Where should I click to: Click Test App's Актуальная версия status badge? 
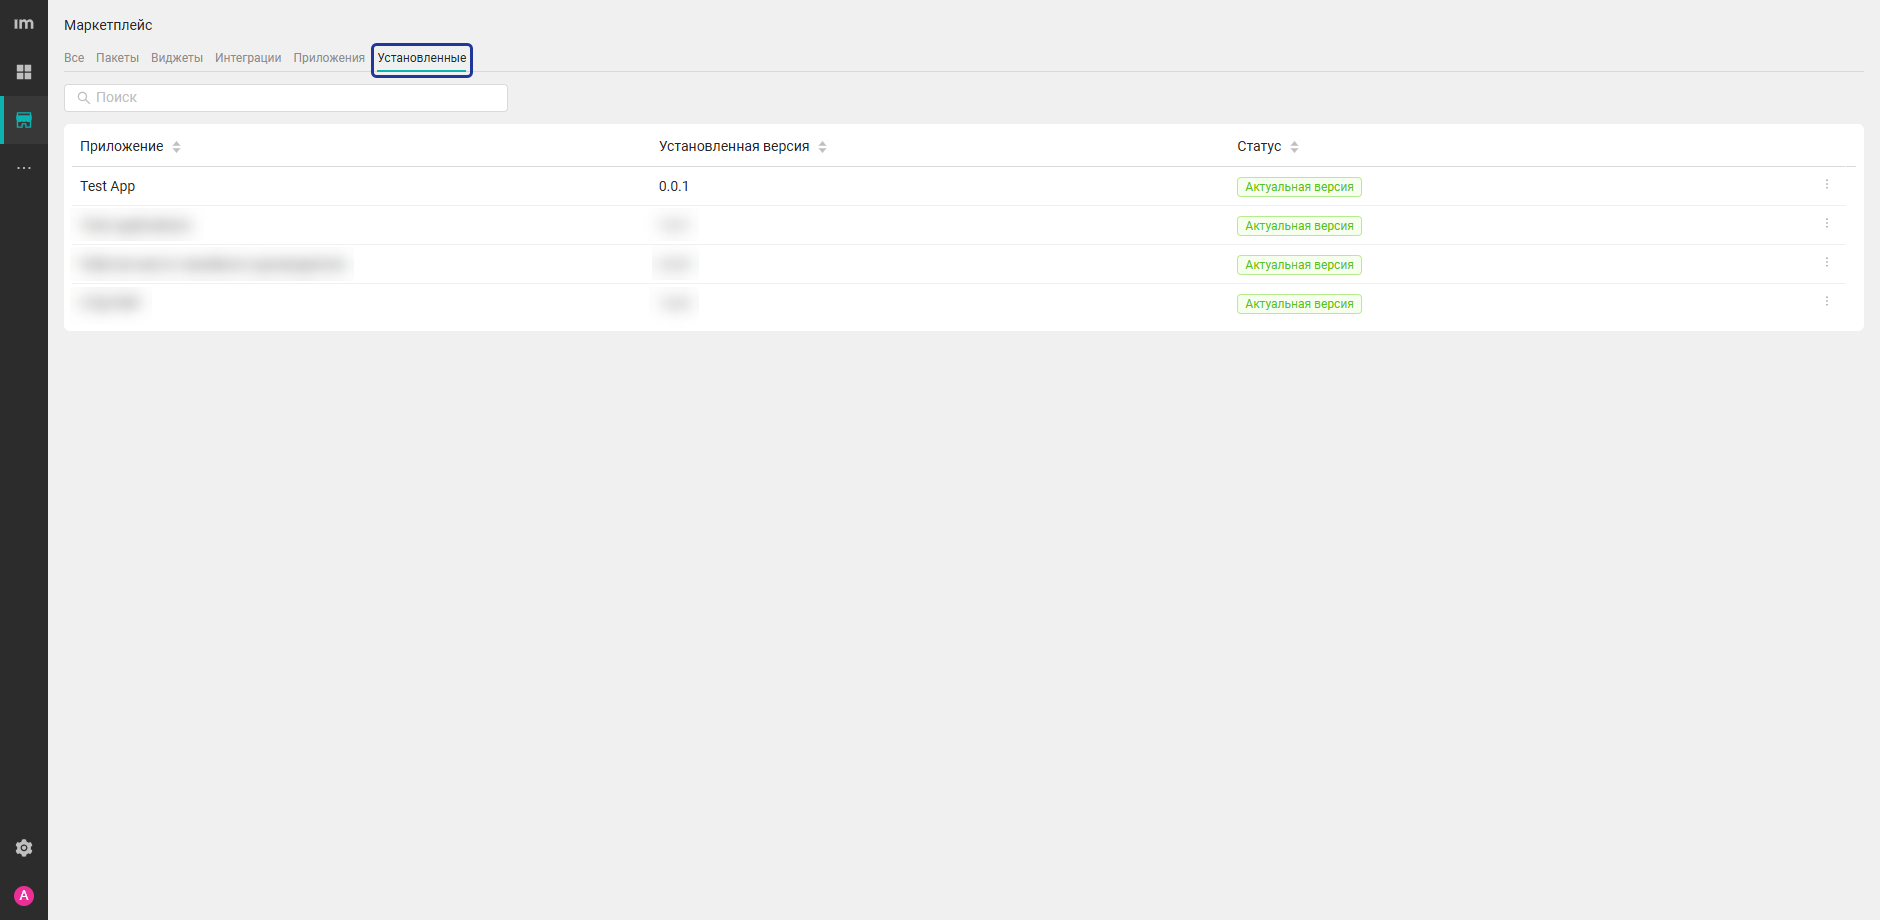pos(1299,187)
